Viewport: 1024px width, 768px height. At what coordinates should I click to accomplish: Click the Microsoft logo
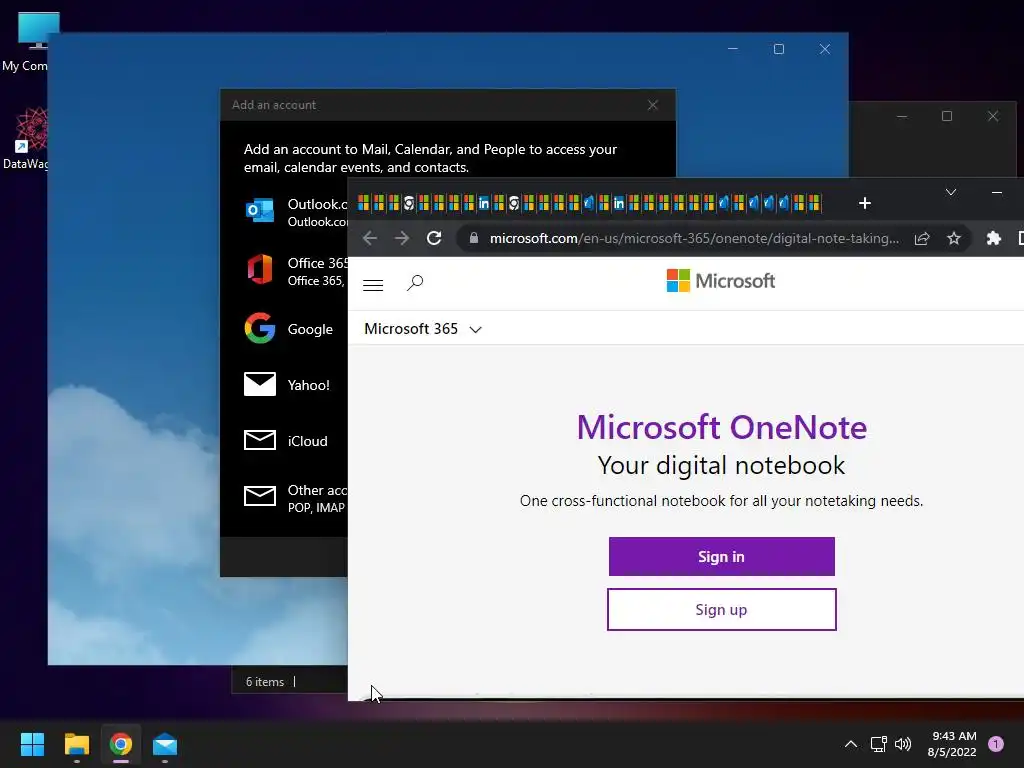[x=720, y=281]
